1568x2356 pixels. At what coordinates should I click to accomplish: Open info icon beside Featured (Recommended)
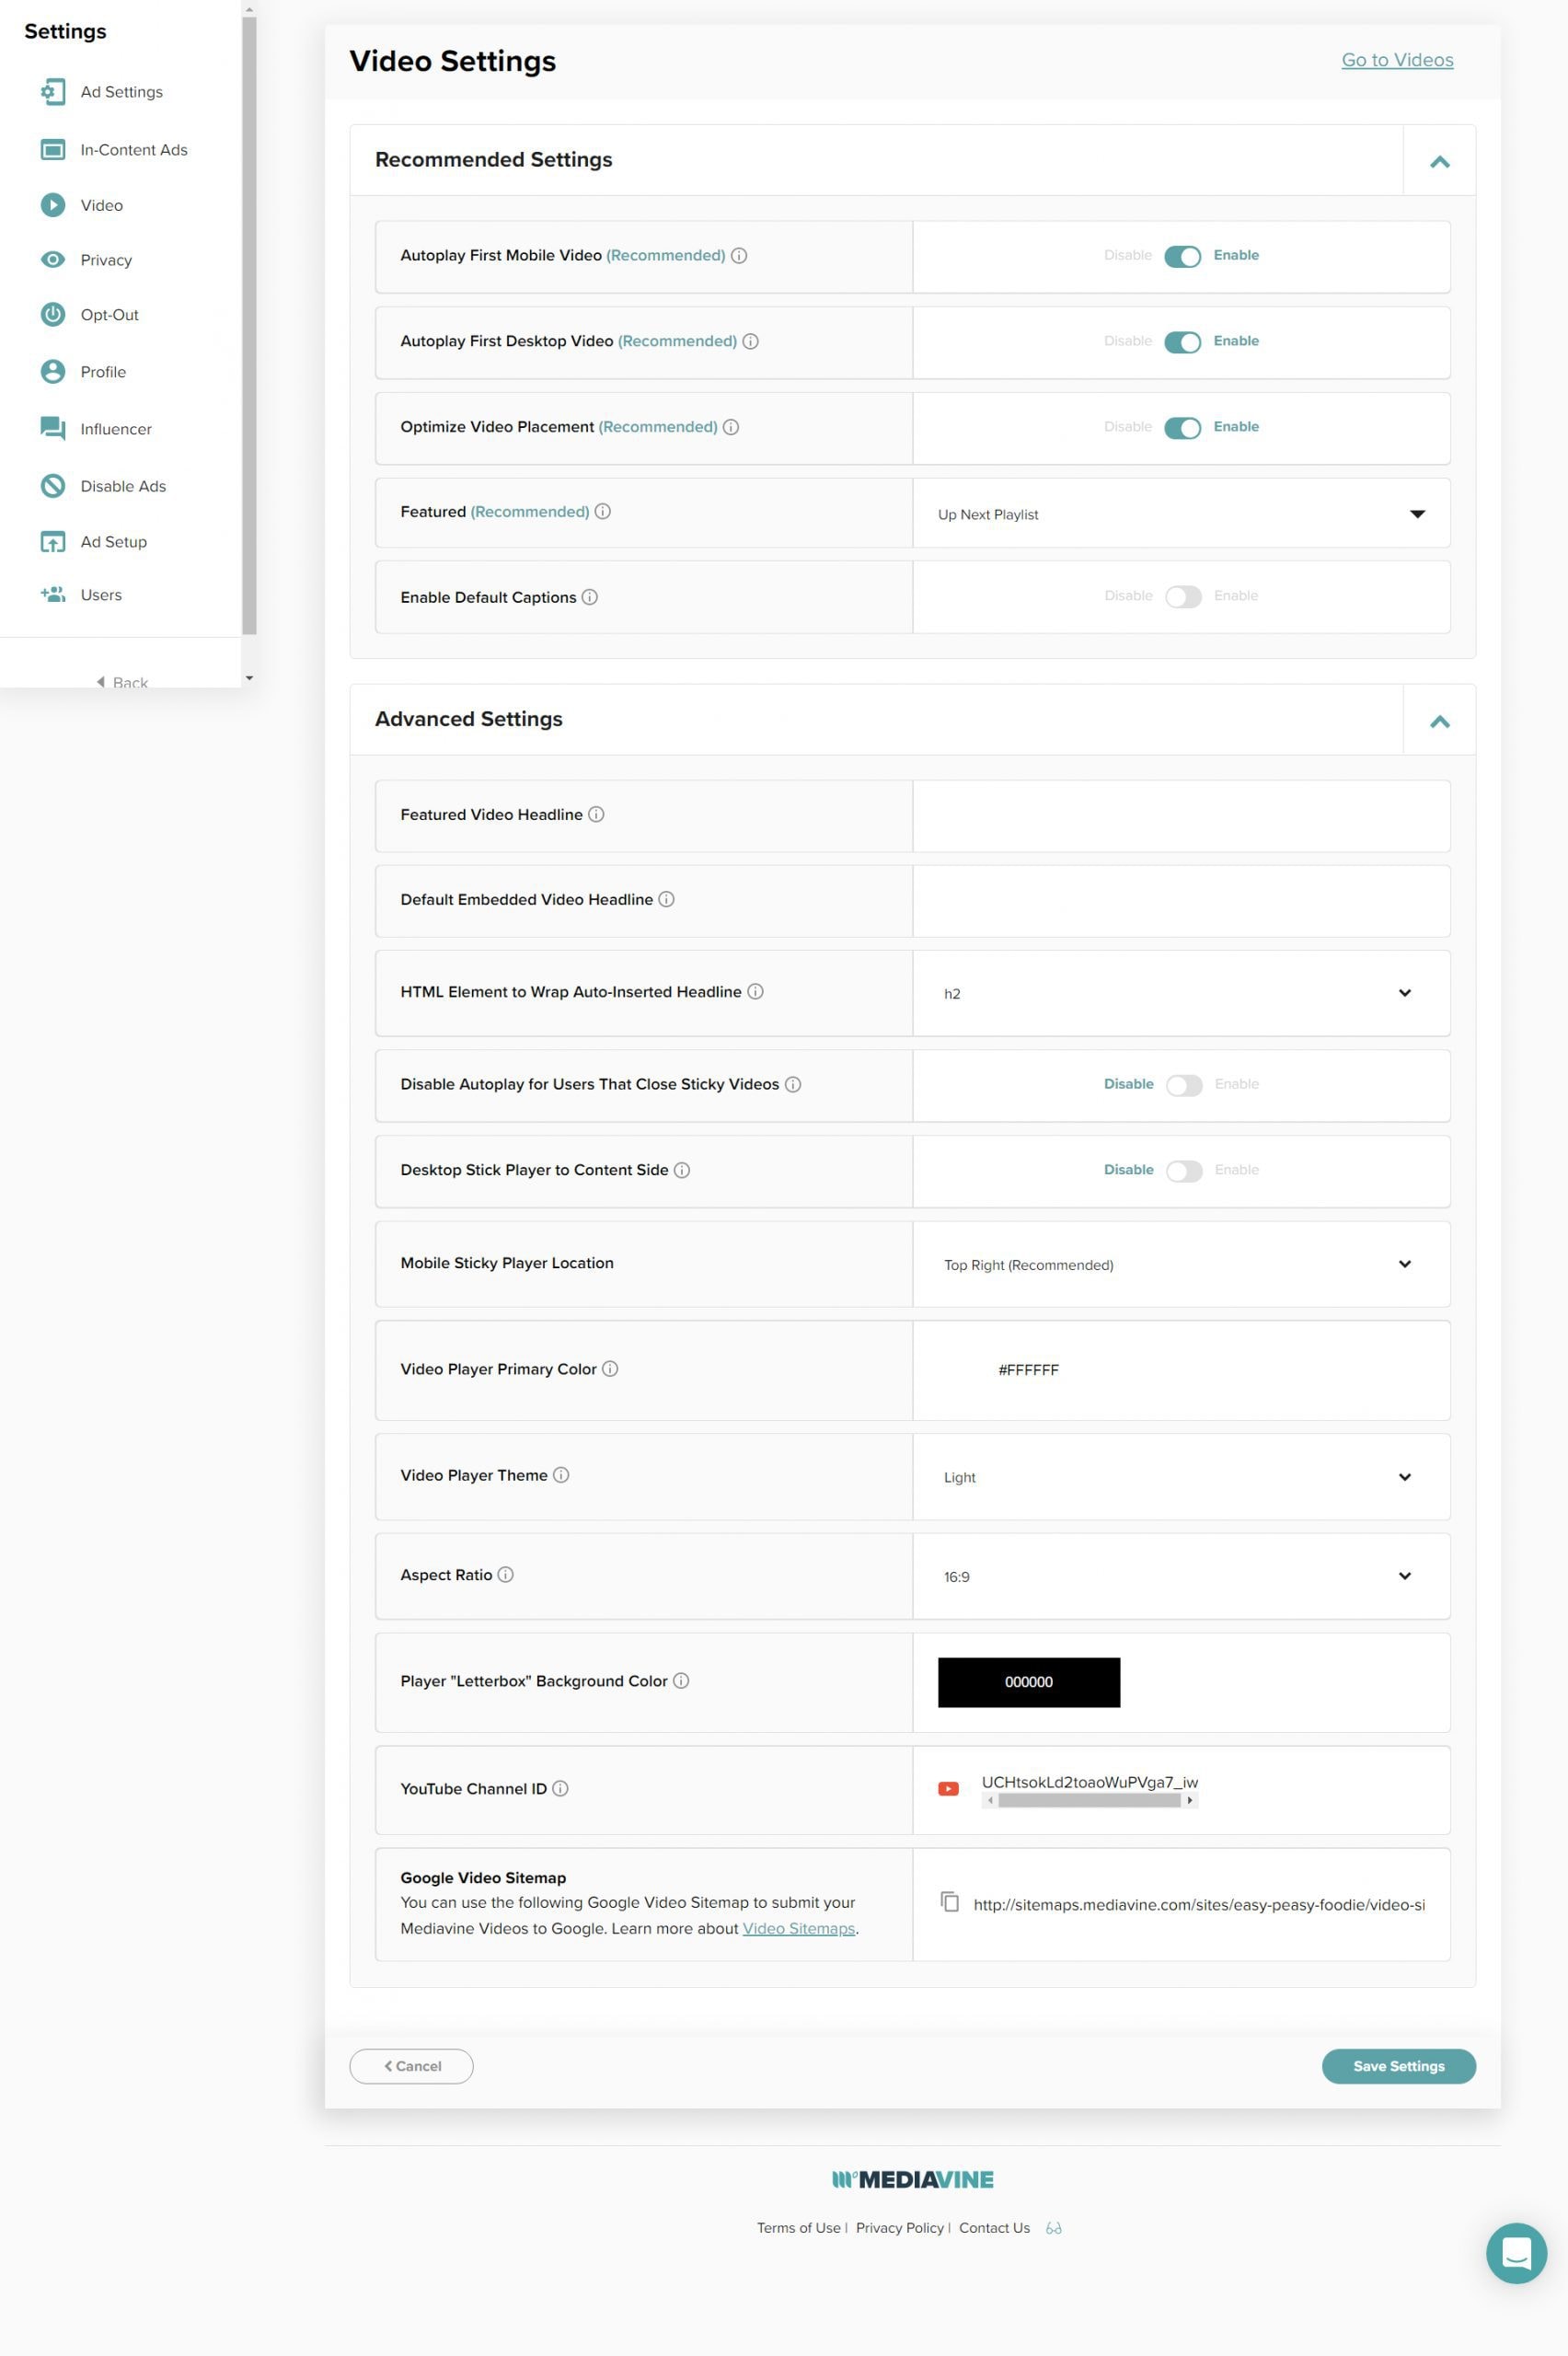[603, 512]
